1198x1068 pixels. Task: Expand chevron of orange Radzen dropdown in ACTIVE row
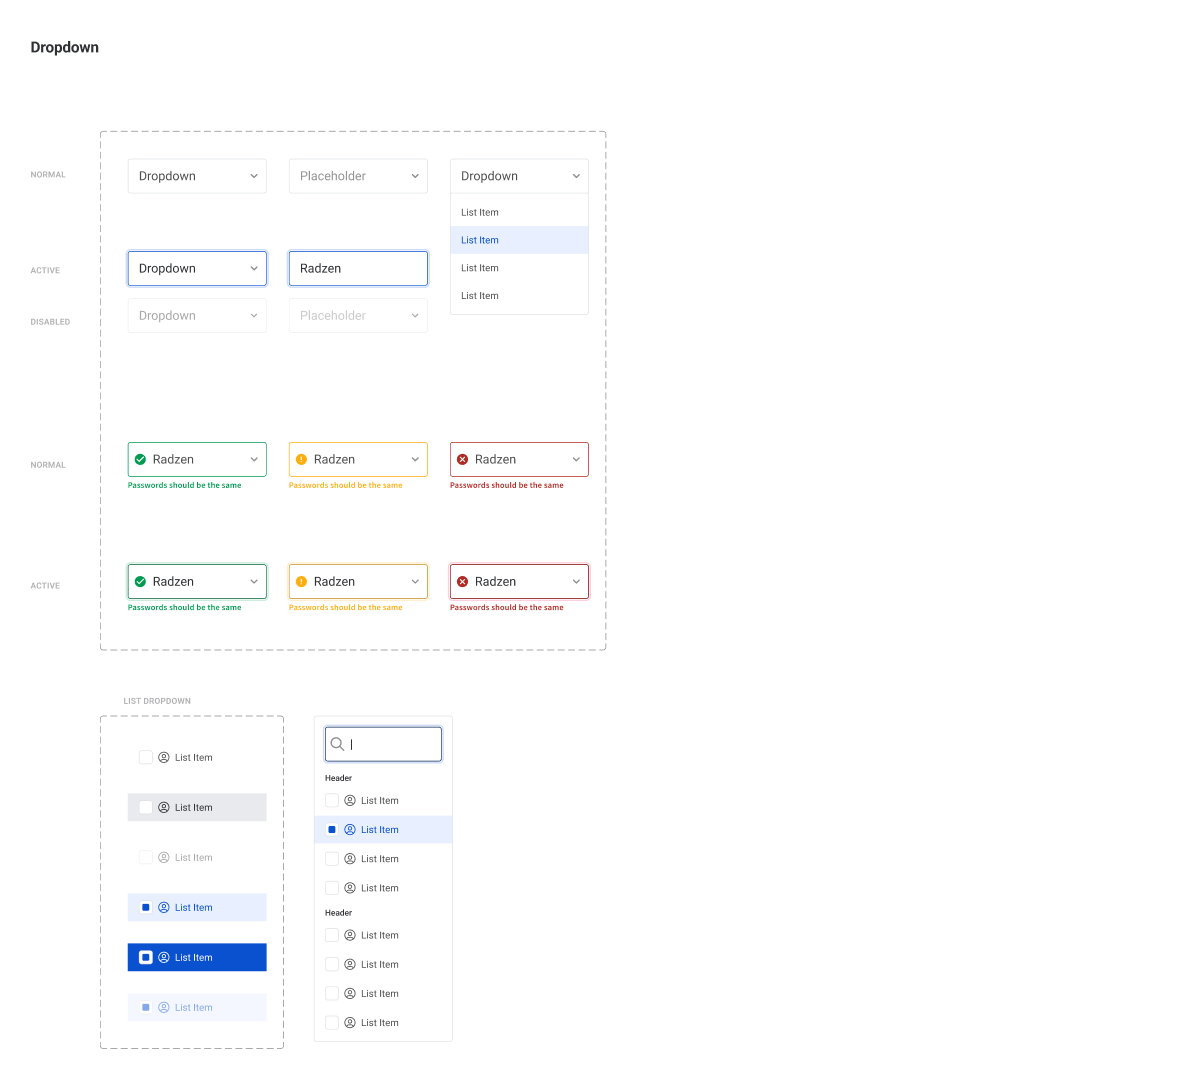point(415,581)
